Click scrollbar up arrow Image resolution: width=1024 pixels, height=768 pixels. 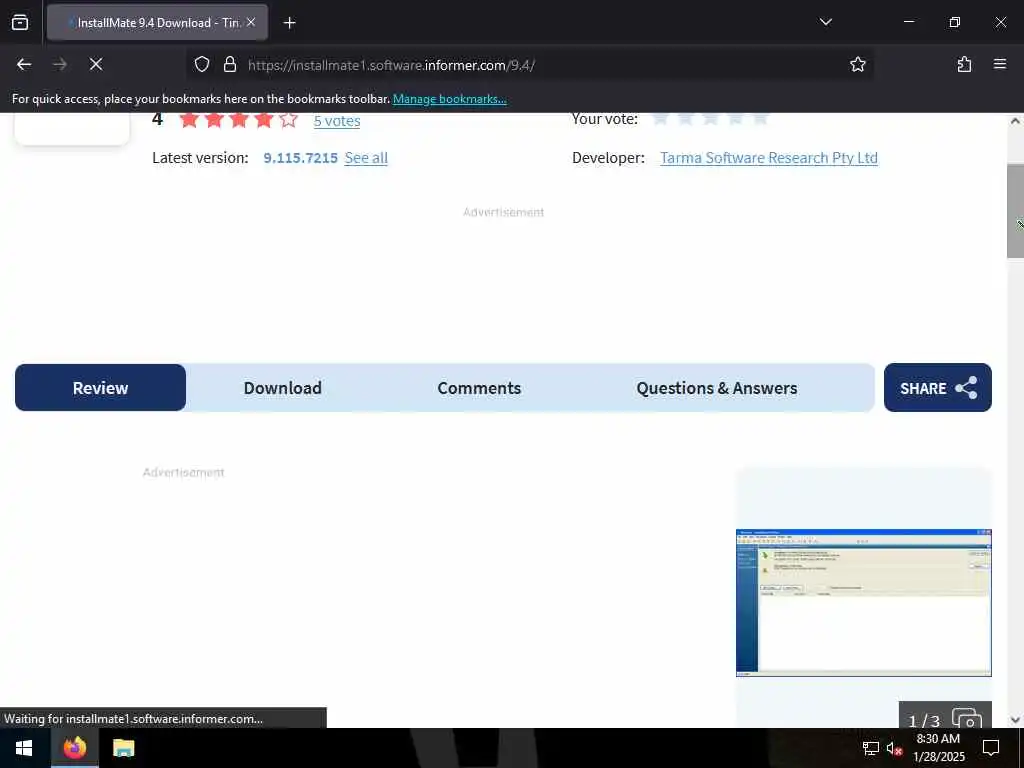point(1015,121)
